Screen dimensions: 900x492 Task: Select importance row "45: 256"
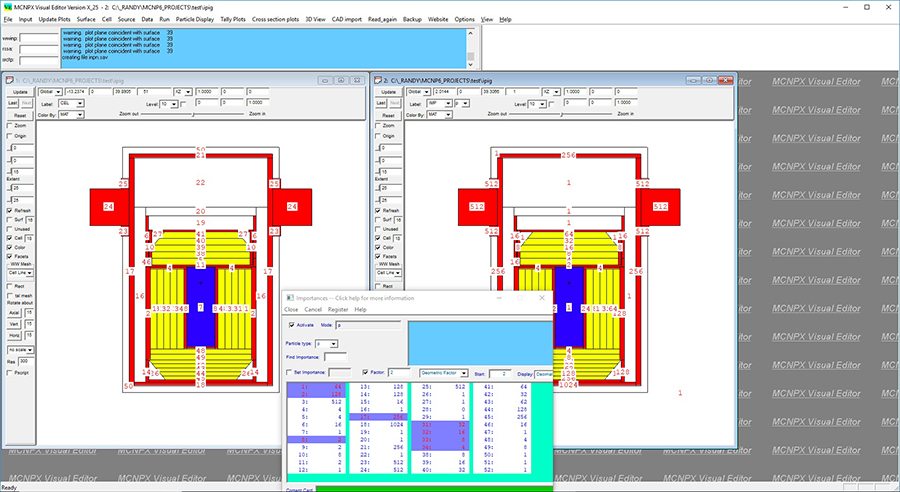tap(504, 417)
